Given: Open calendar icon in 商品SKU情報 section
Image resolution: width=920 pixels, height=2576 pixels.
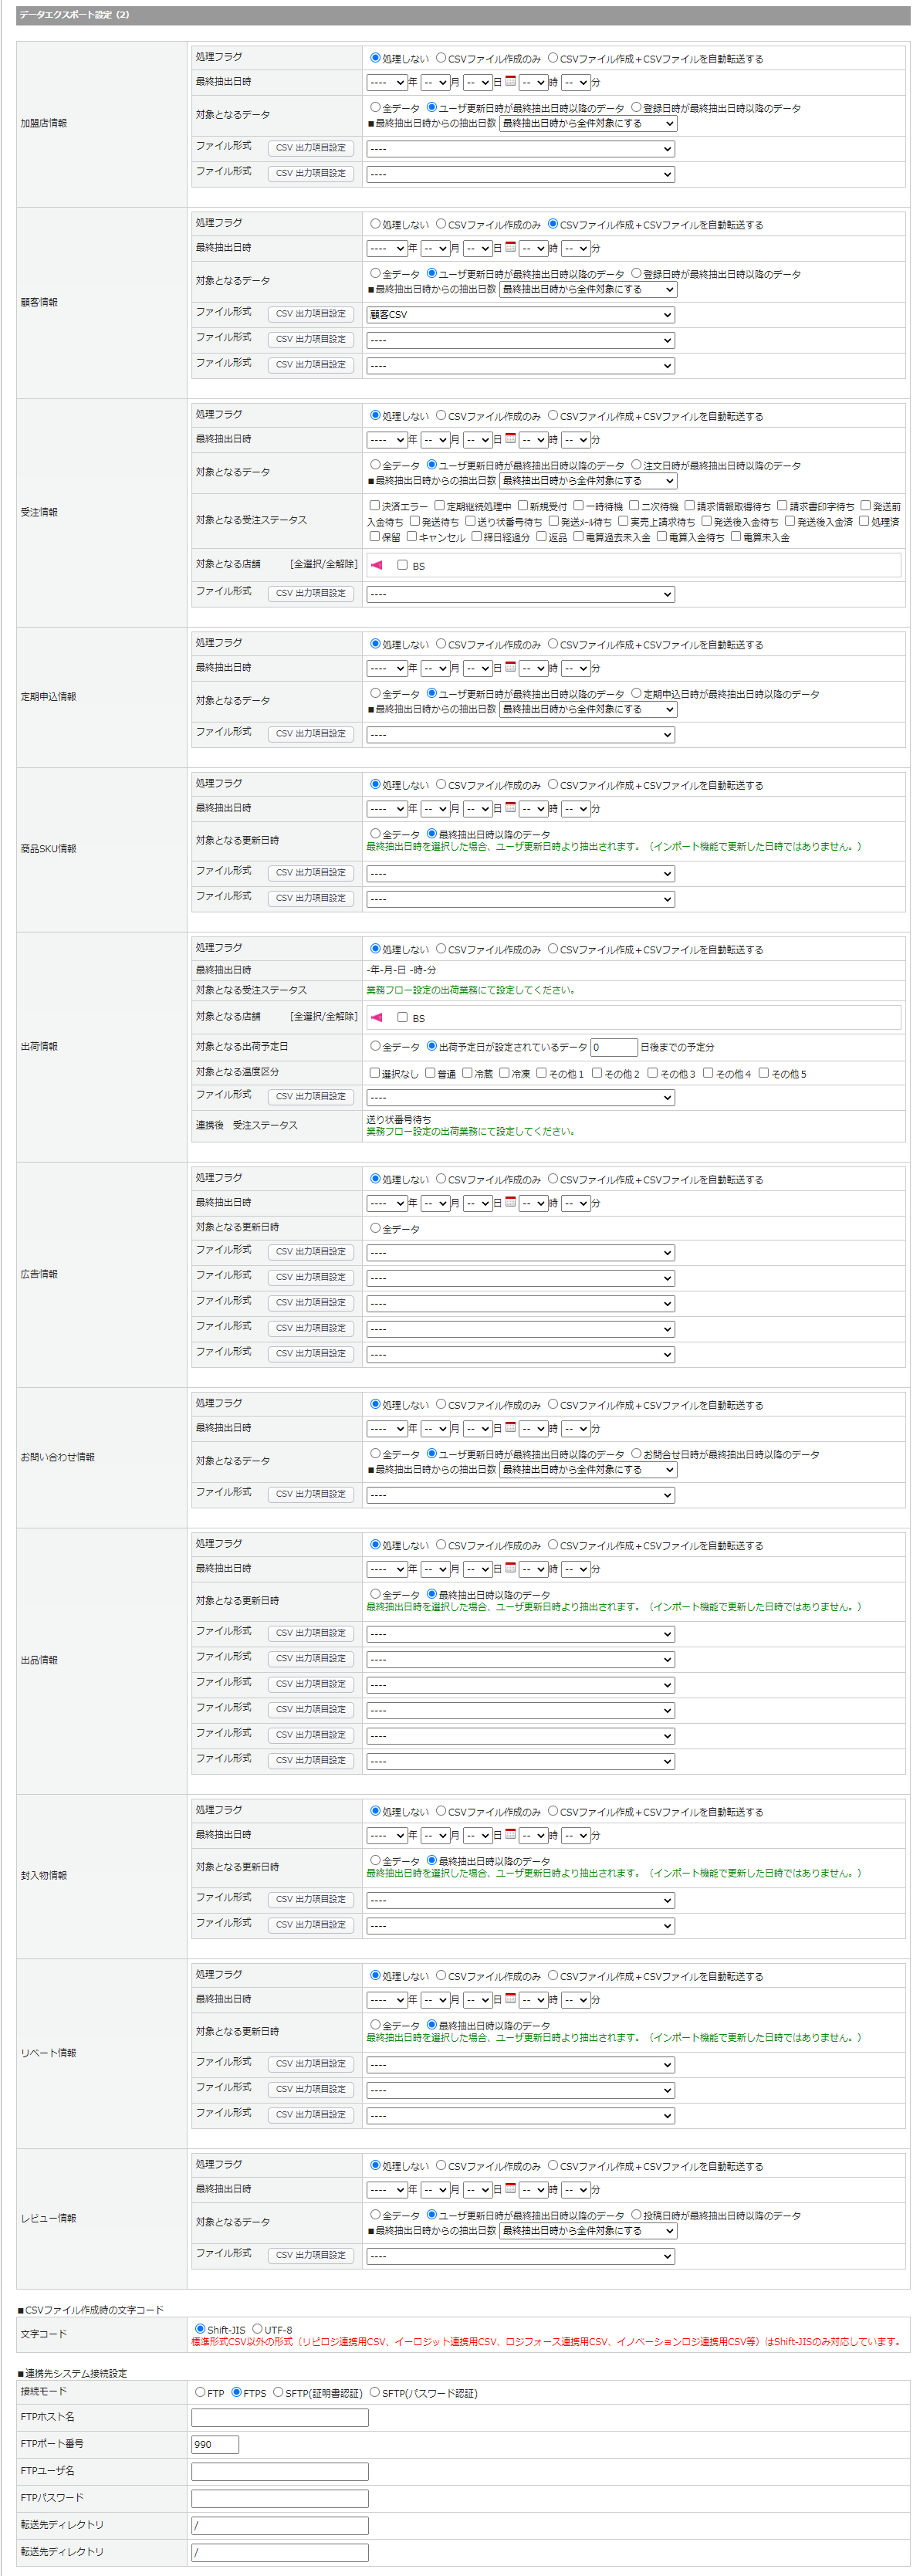Looking at the screenshot, I should click(x=510, y=807).
